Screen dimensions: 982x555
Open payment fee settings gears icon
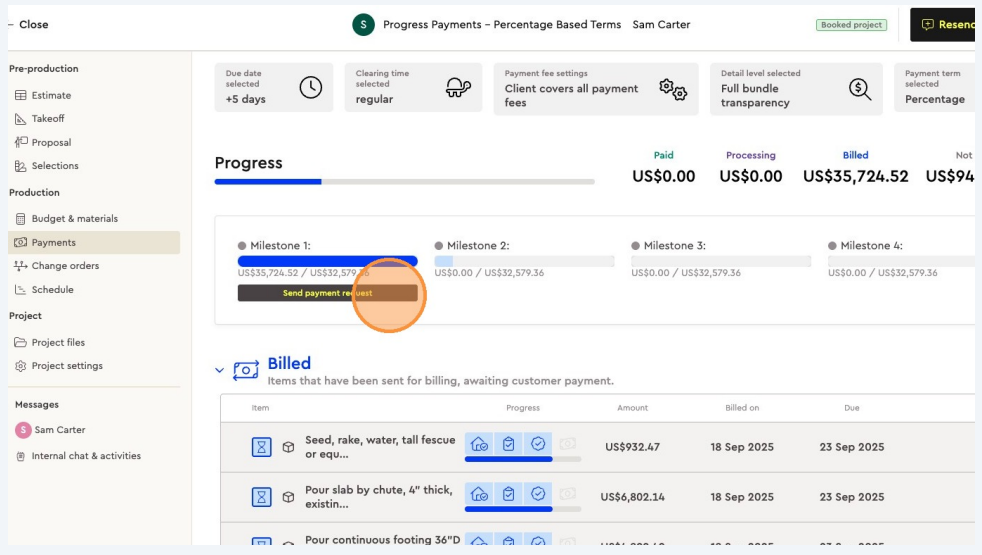[x=673, y=89]
